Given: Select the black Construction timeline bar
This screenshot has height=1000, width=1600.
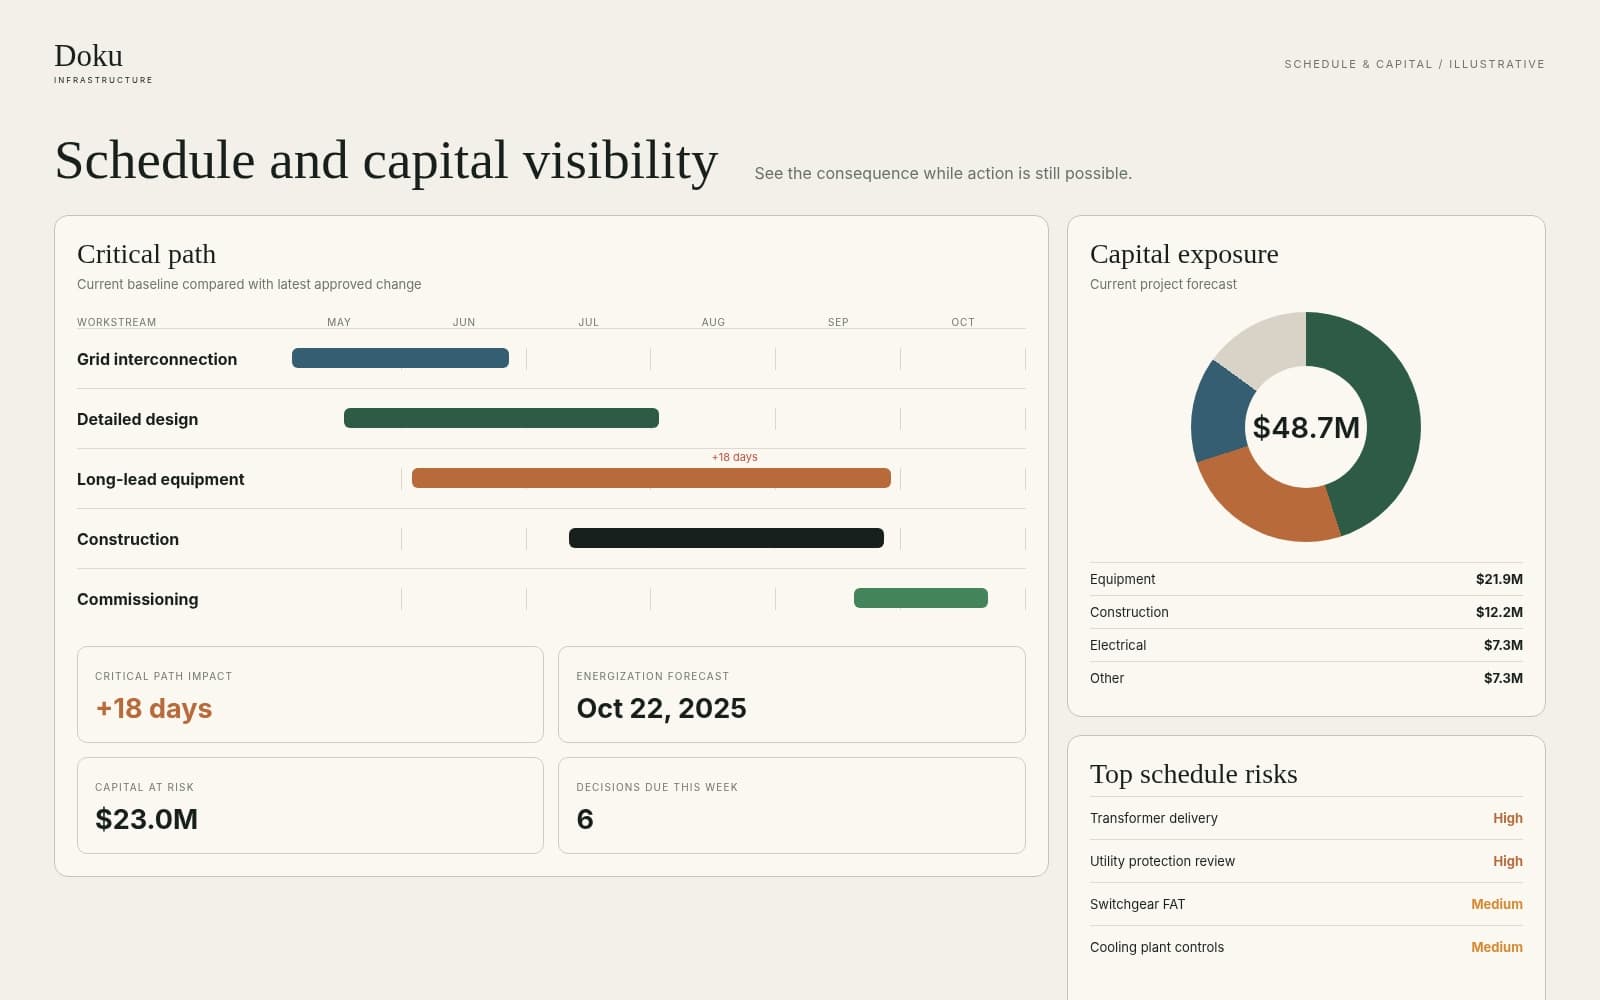Looking at the screenshot, I should [x=726, y=538].
